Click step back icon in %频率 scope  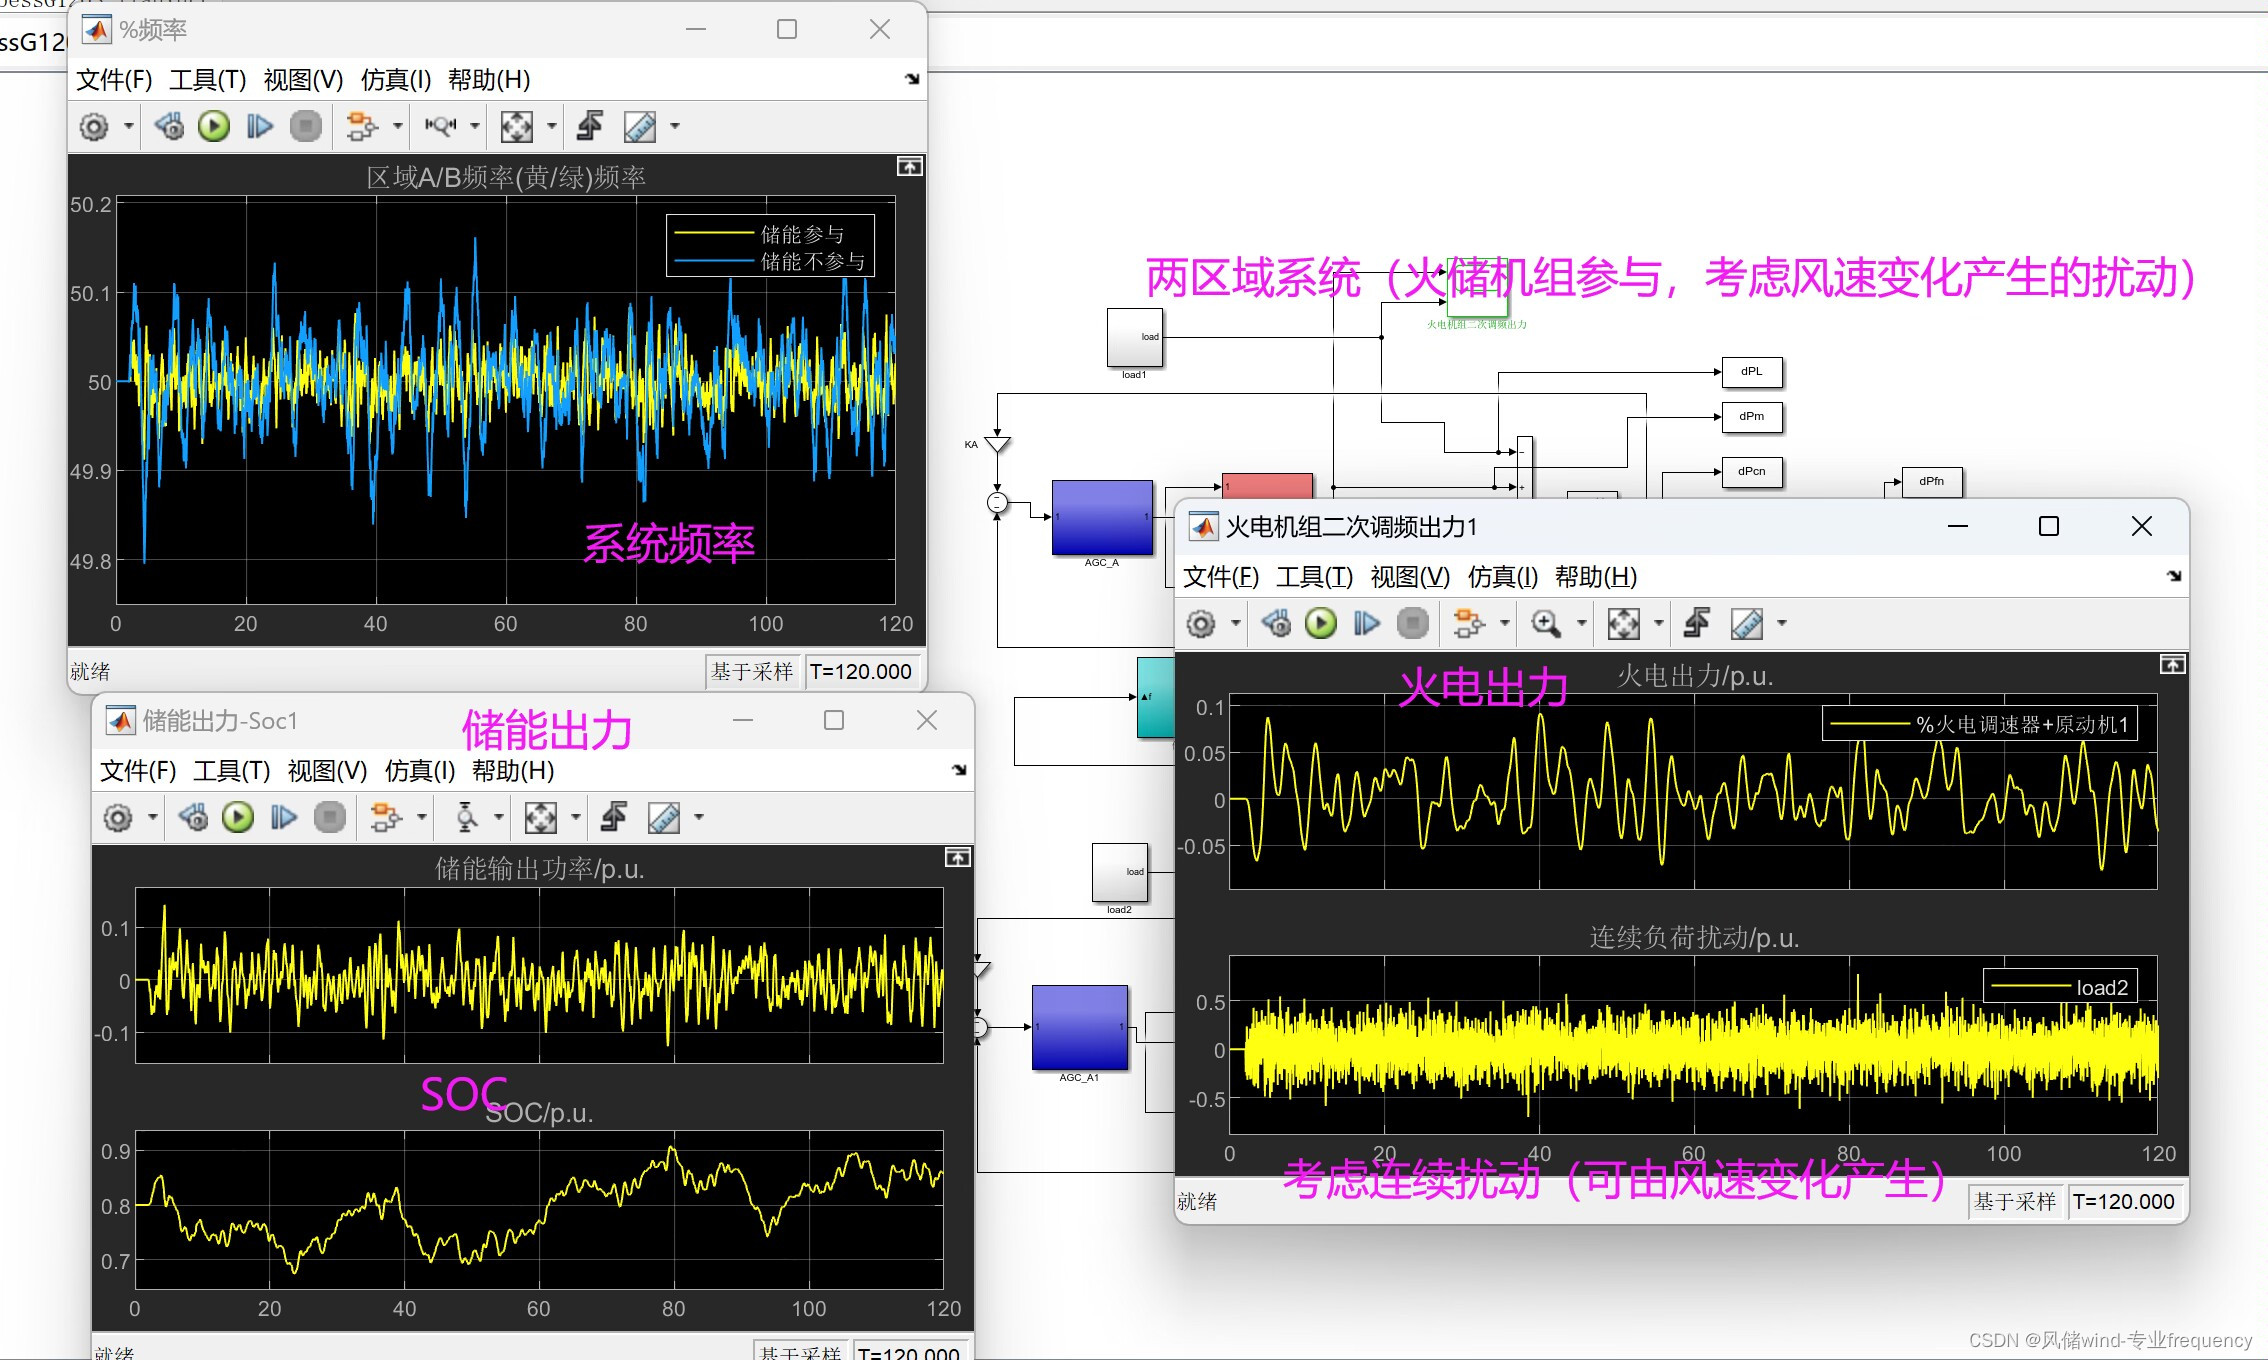(169, 127)
